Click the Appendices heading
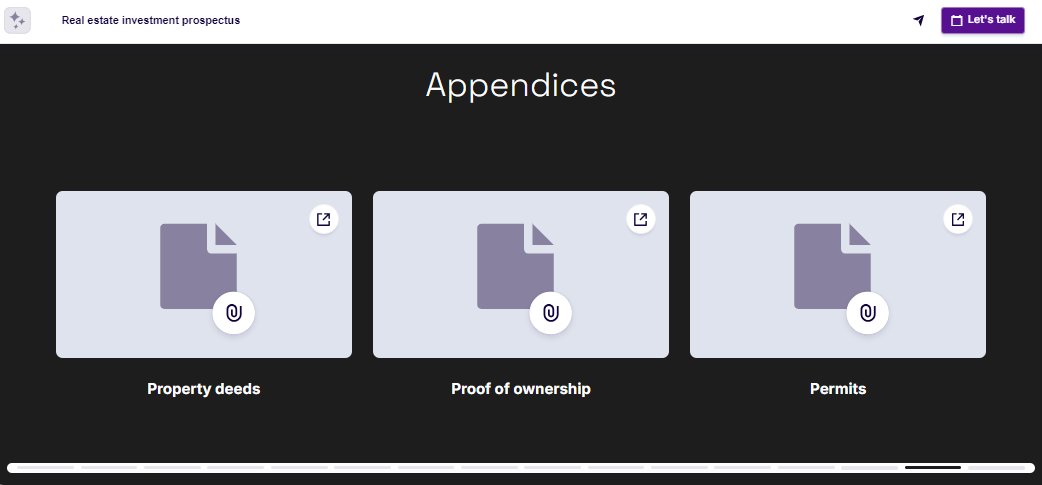 click(521, 85)
